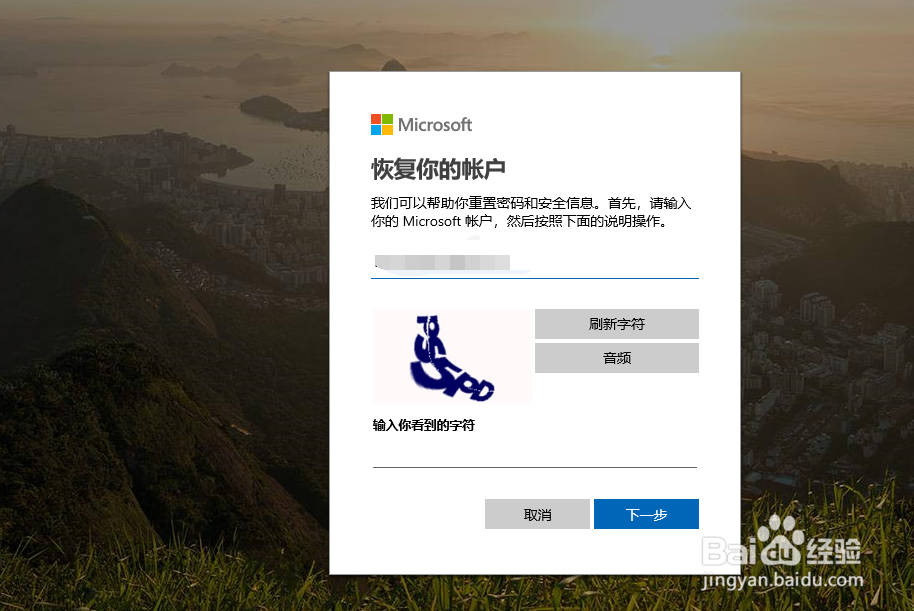The height and width of the screenshot is (611, 914).
Task: Refresh the CAPTCHA with 刷新字符 button
Action: click(617, 324)
